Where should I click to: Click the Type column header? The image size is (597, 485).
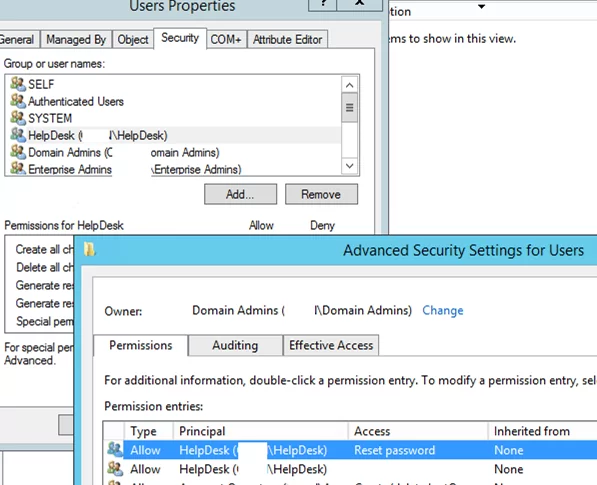148,431
